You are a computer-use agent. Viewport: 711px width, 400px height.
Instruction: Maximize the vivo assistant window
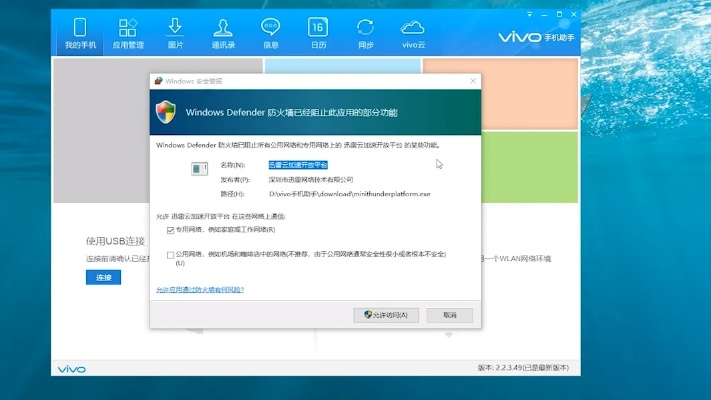click(559, 15)
